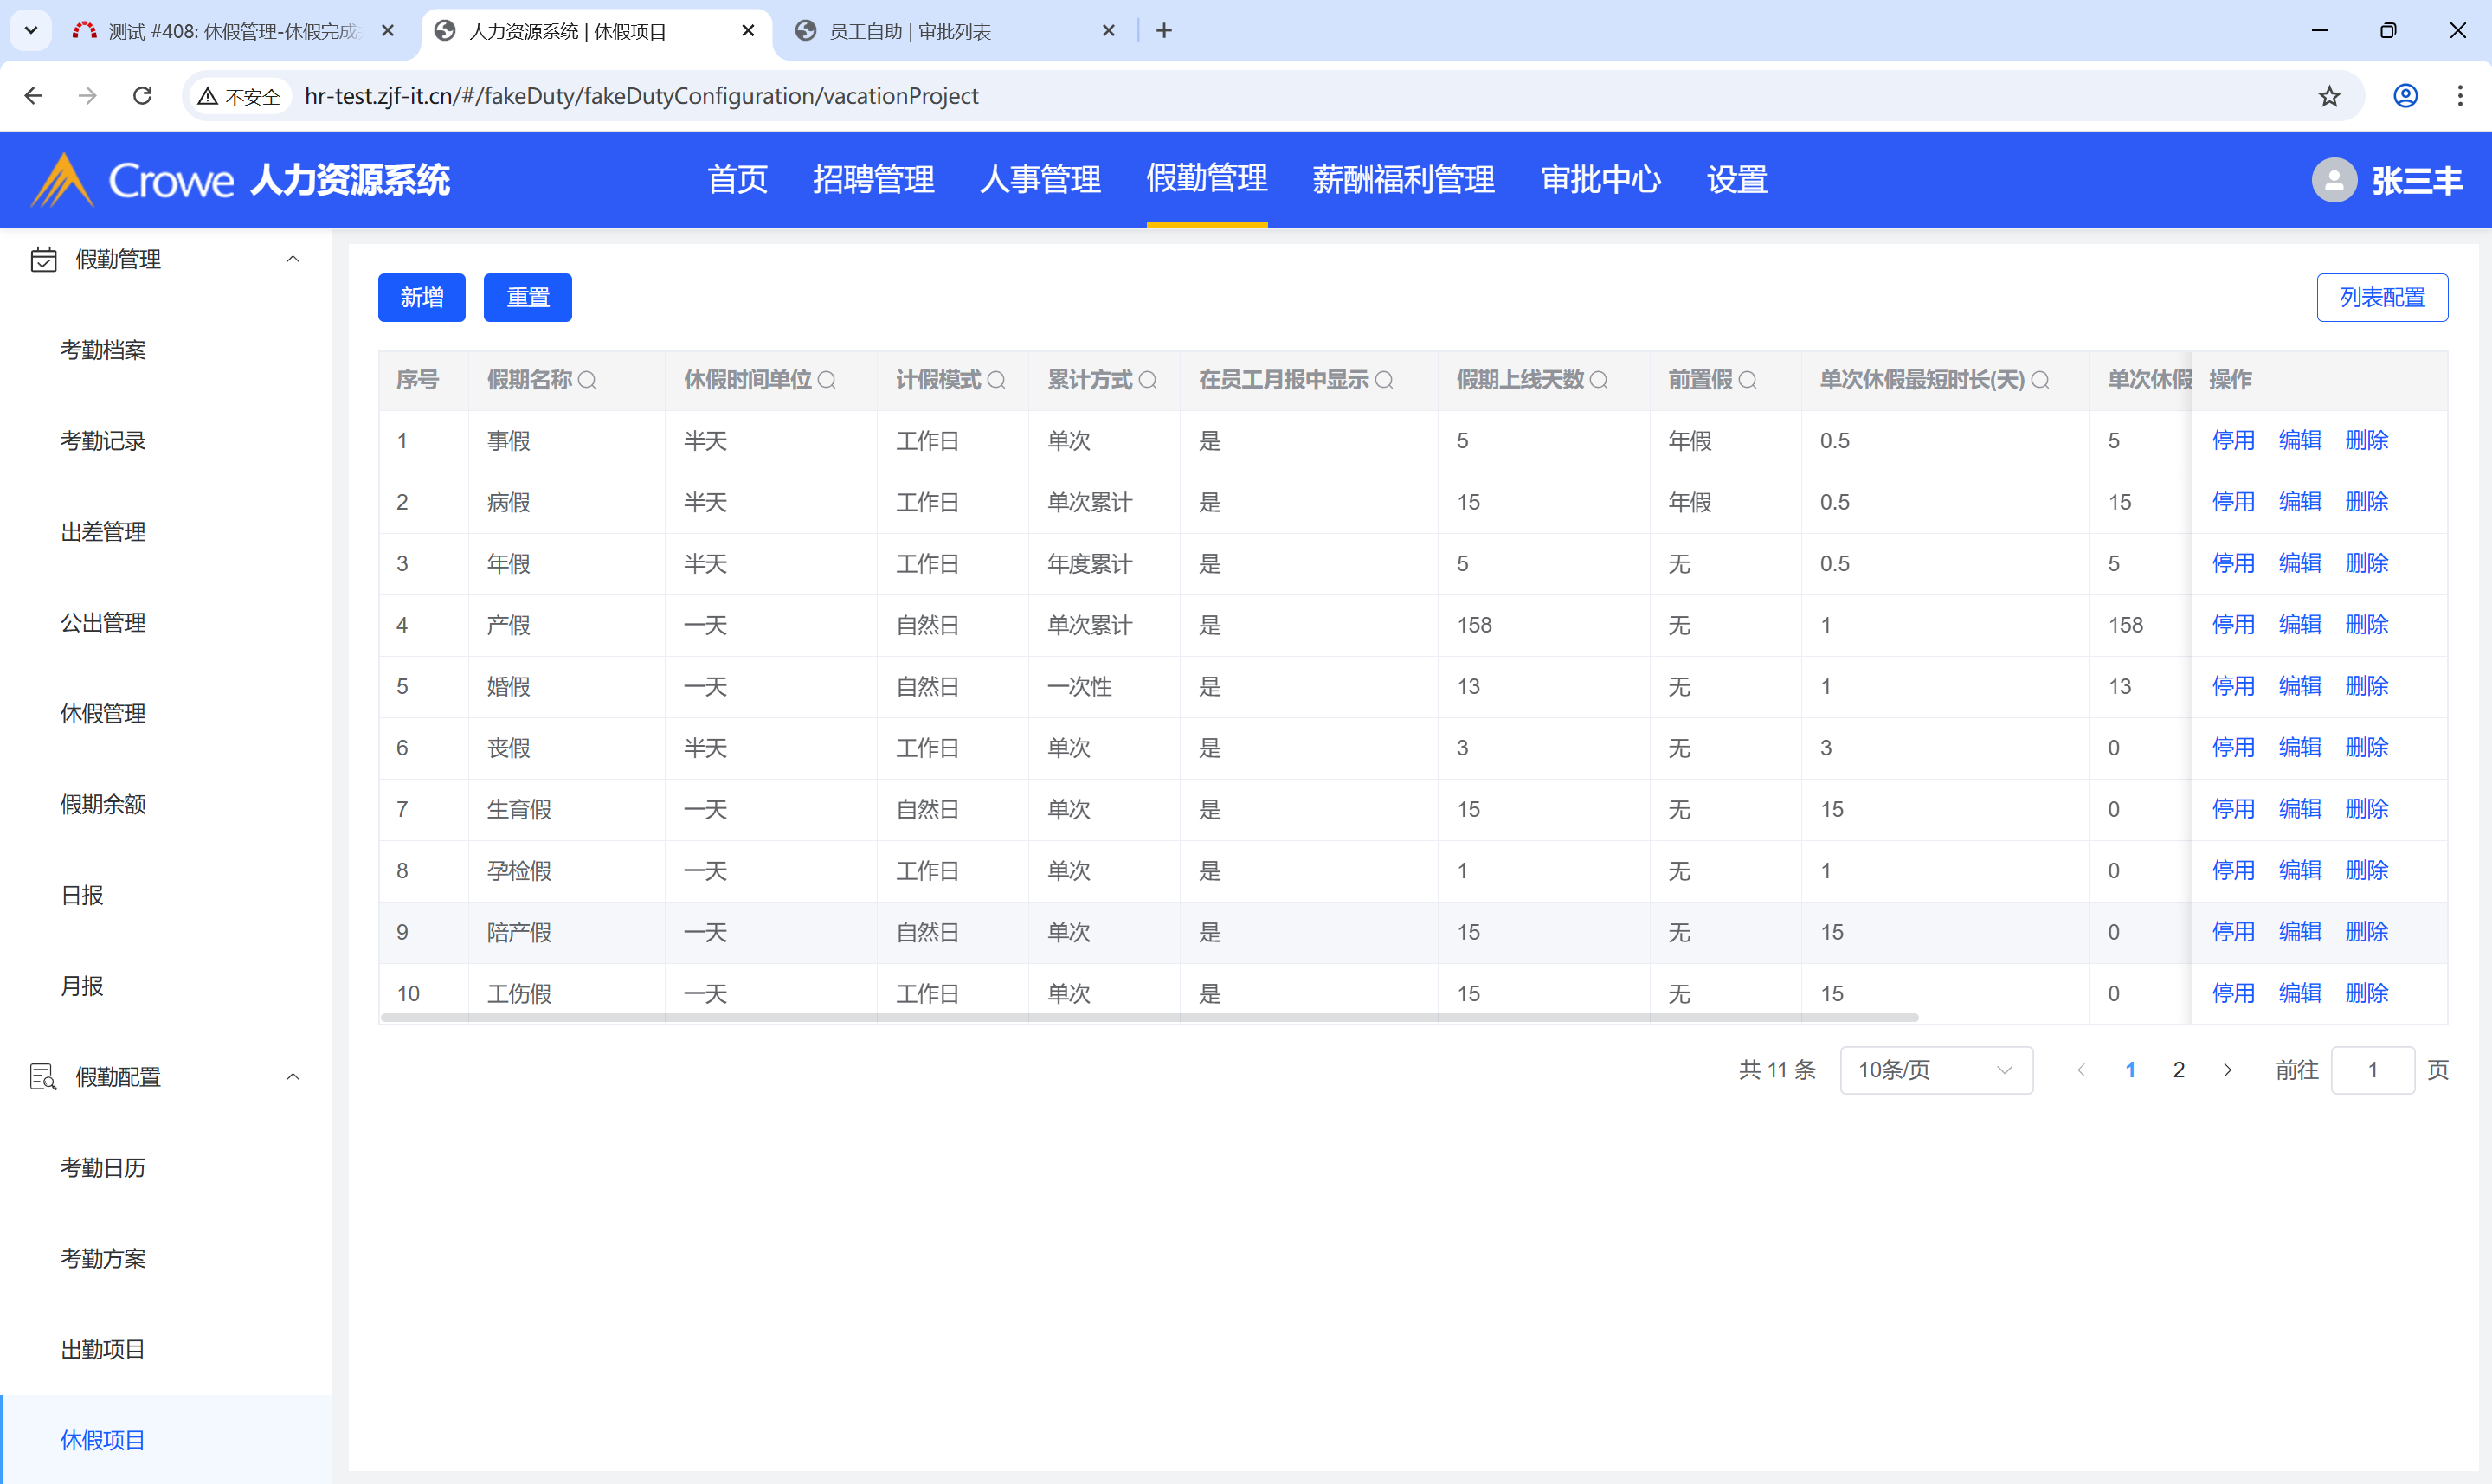Collapse the 假勤配置 sidebar group
The height and width of the screenshot is (1484, 2492).
click(292, 1077)
